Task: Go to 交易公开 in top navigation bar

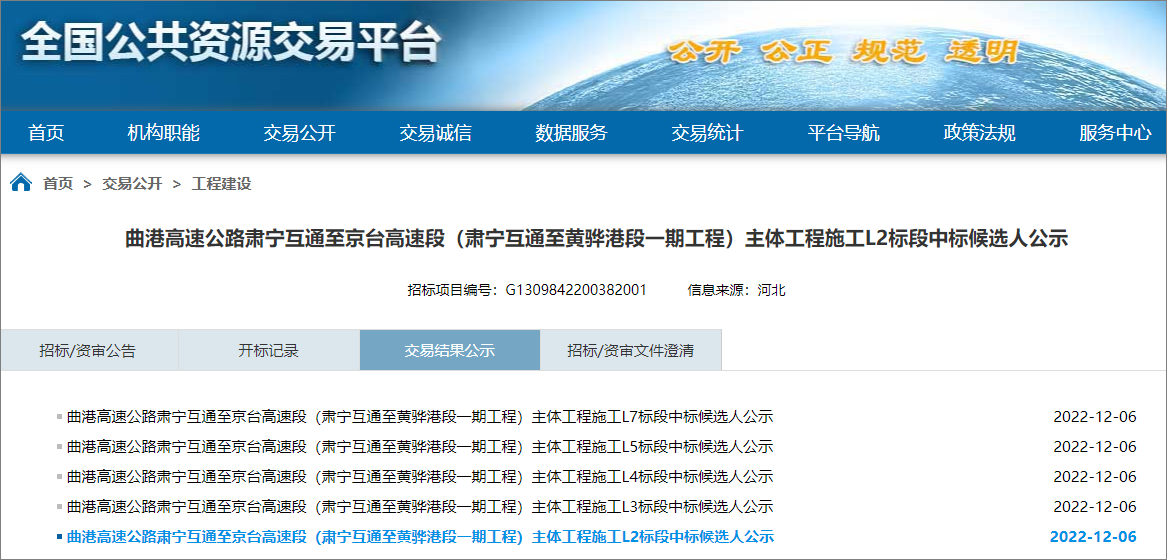Action: (x=300, y=133)
